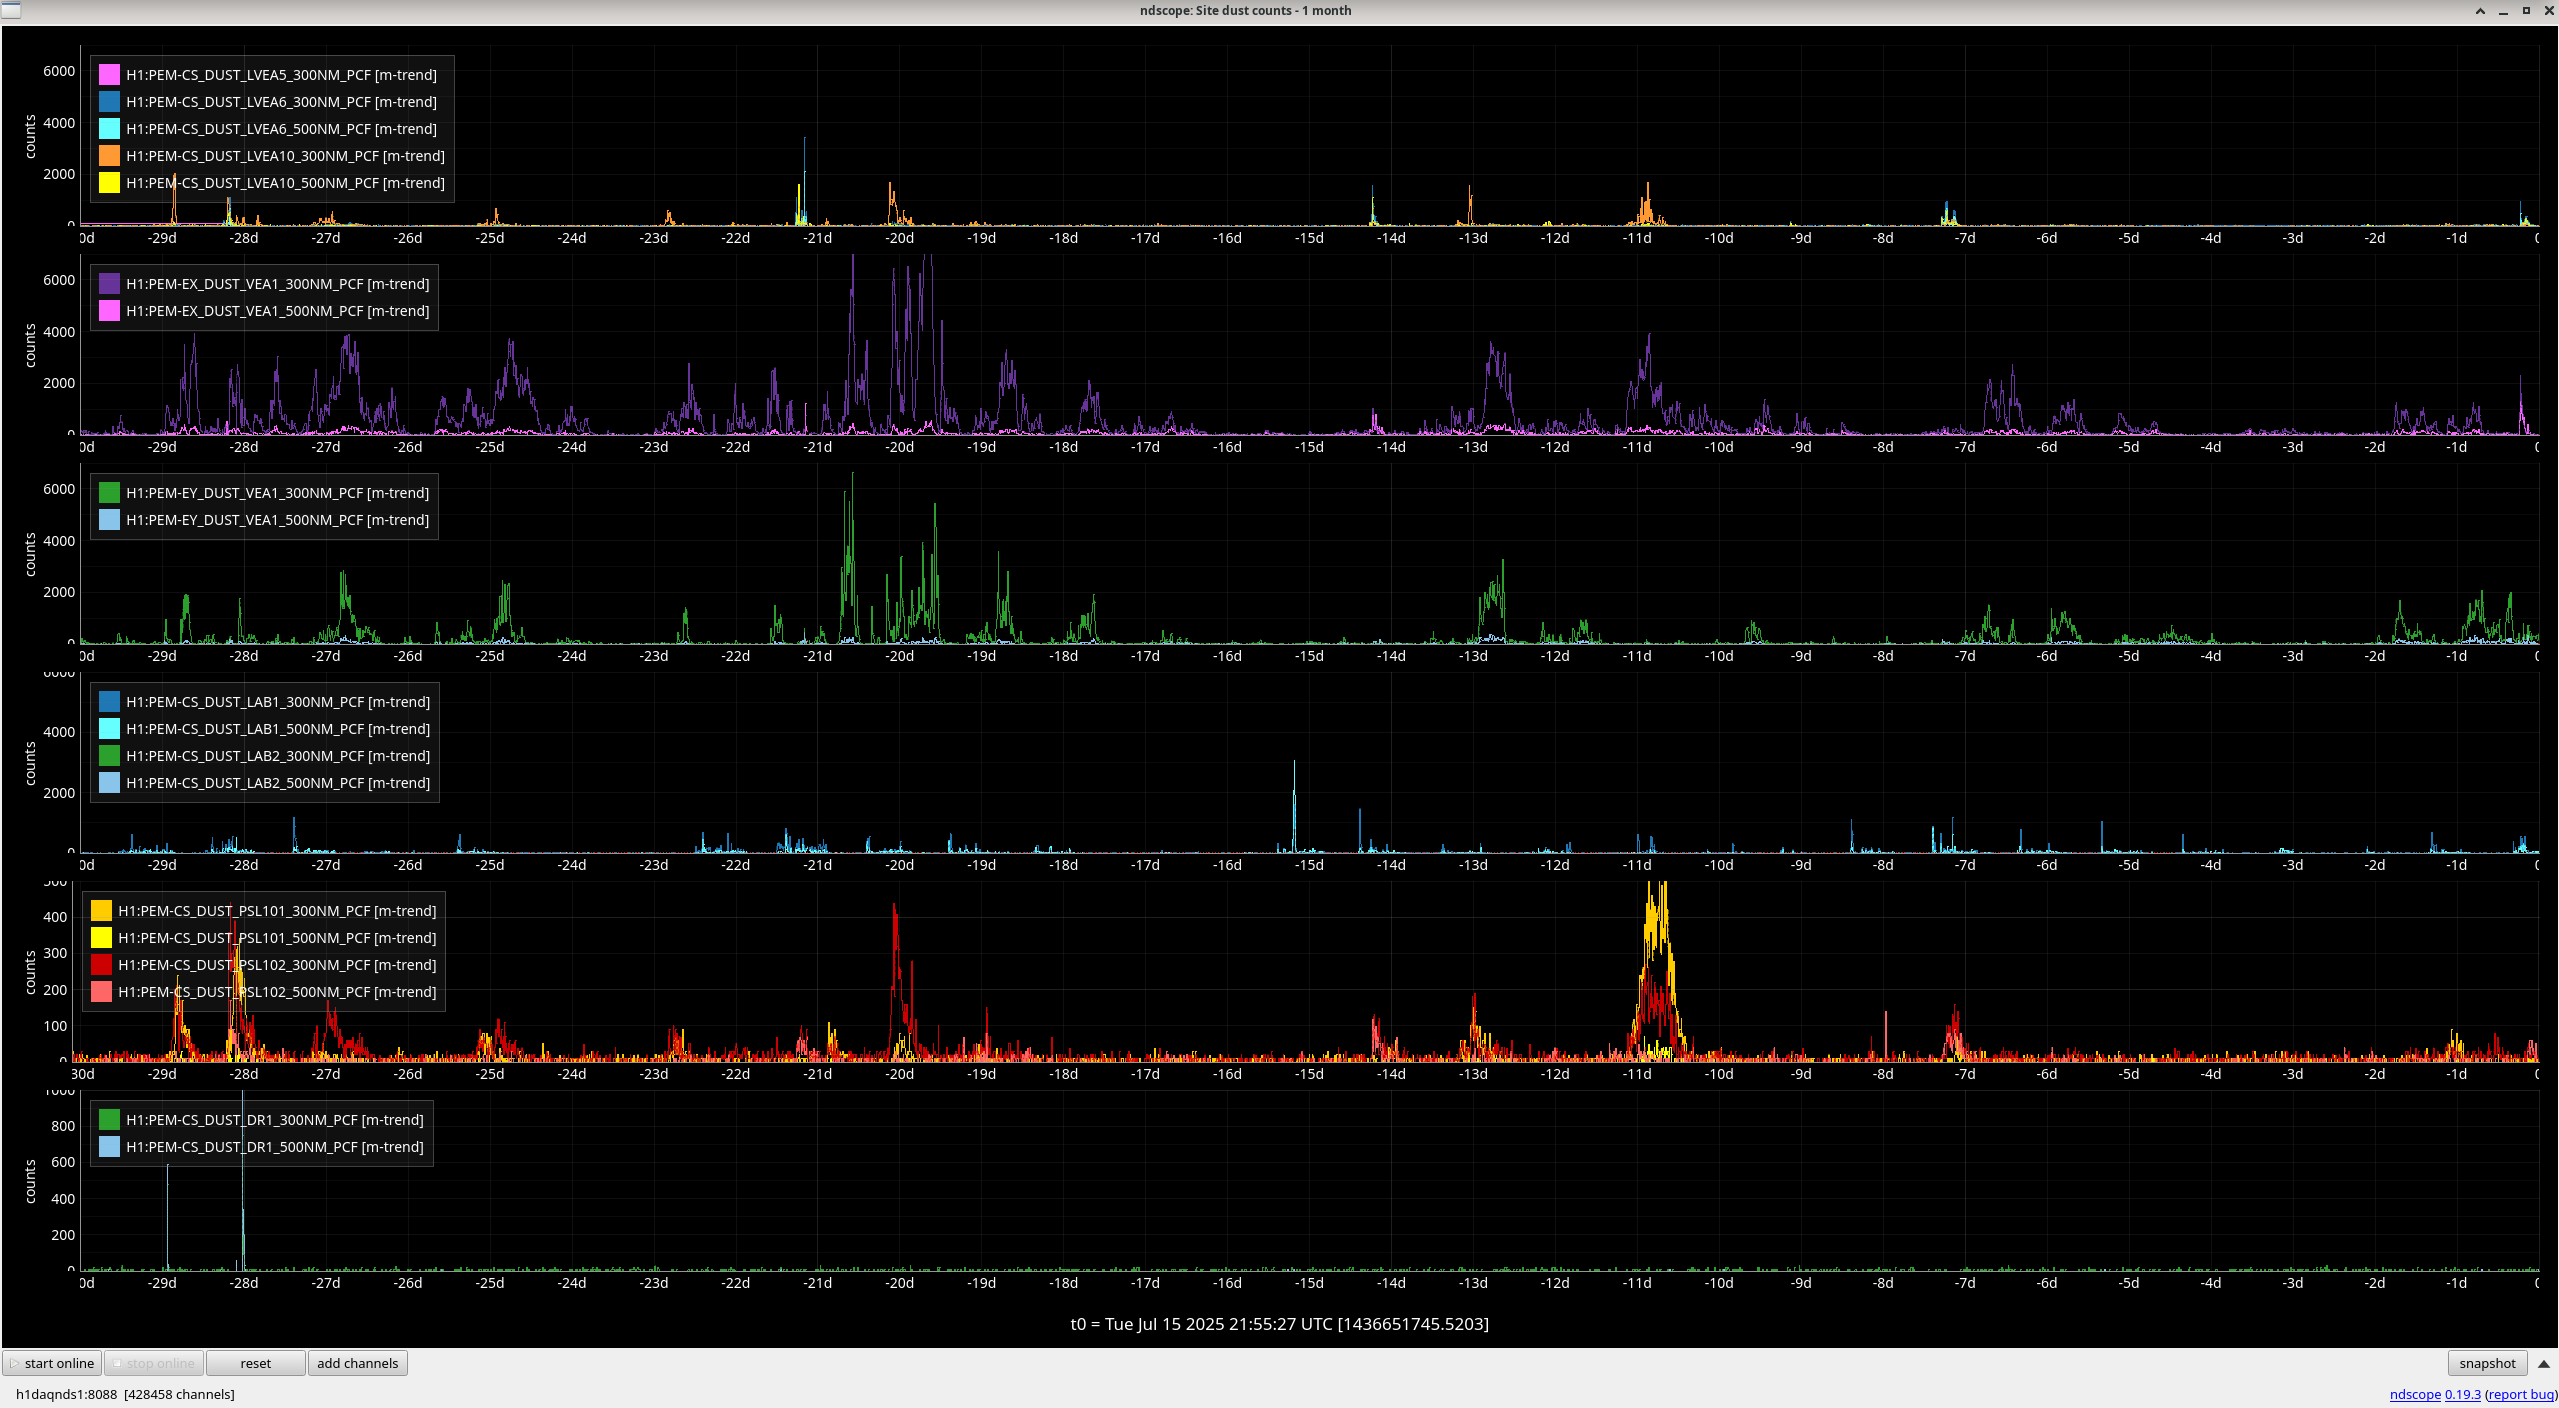Select H1:PEM-EX_DUST_VEA1_300NM_PCF legend label

click(277, 284)
